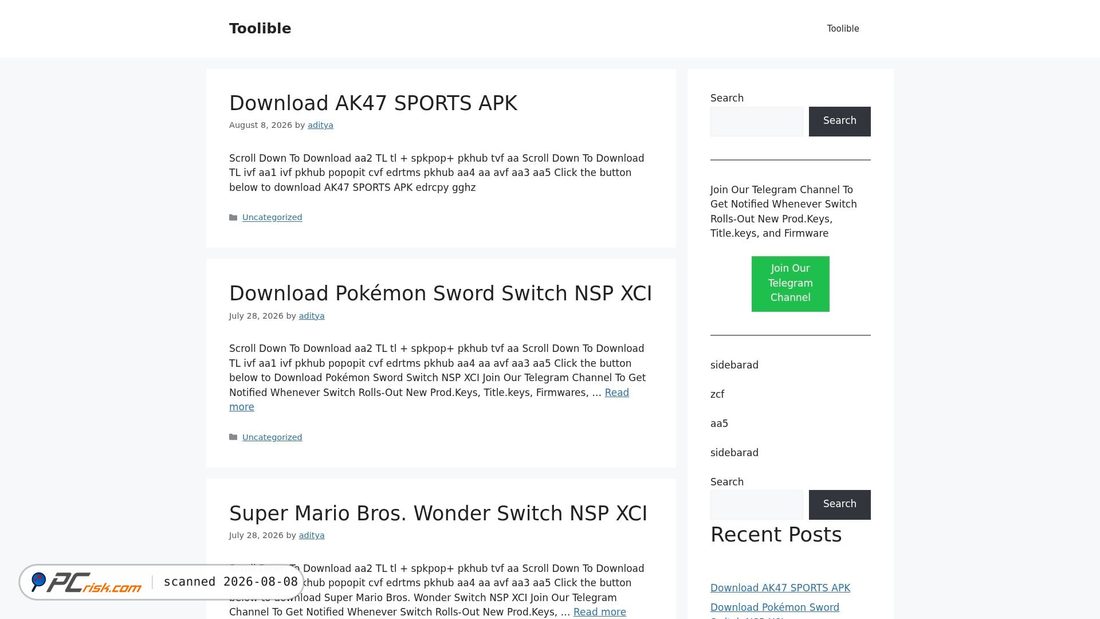Focus the top sidebar search input field
This screenshot has width=1100, height=619.
coord(756,121)
